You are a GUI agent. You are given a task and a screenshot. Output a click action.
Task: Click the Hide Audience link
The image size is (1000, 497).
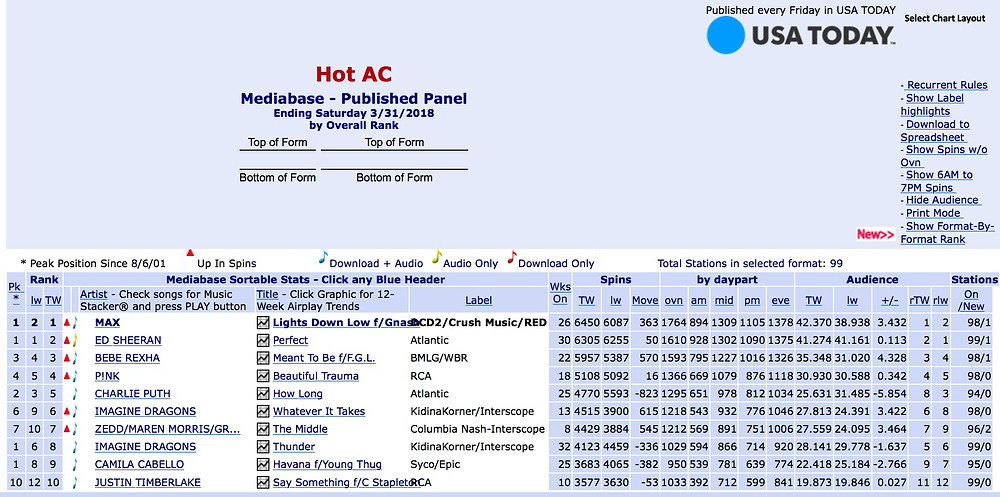click(x=942, y=200)
